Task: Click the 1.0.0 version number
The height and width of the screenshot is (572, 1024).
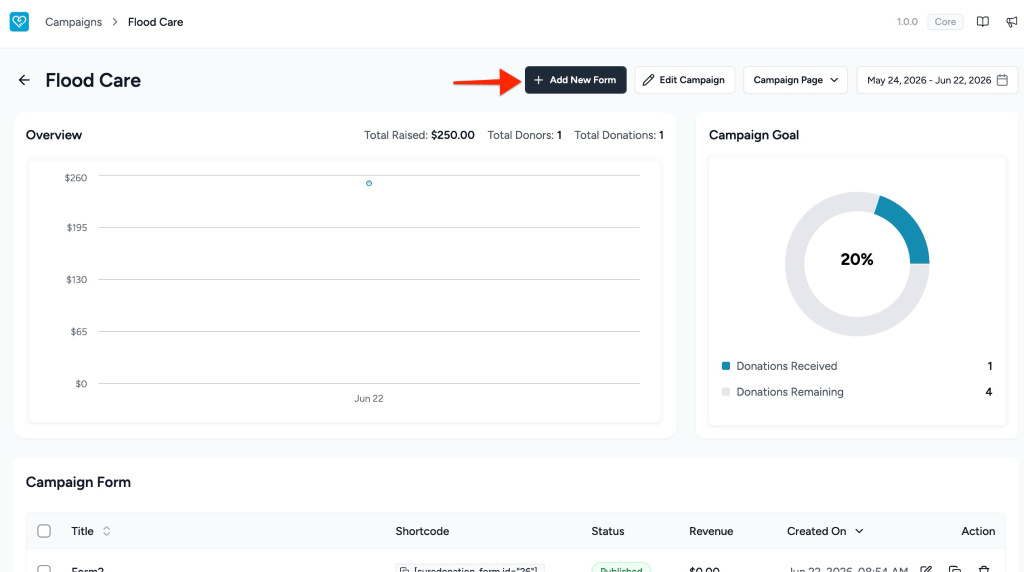Action: (906, 22)
